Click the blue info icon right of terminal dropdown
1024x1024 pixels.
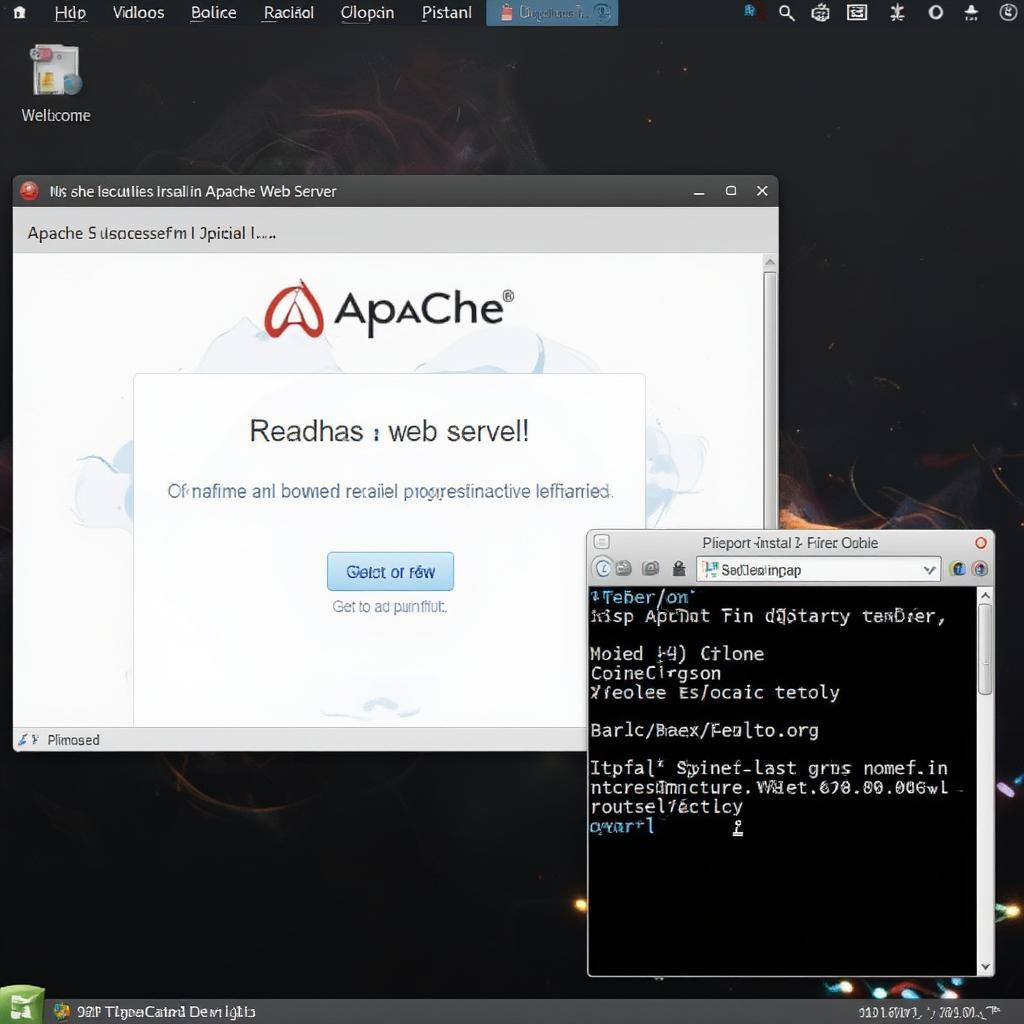(958, 569)
